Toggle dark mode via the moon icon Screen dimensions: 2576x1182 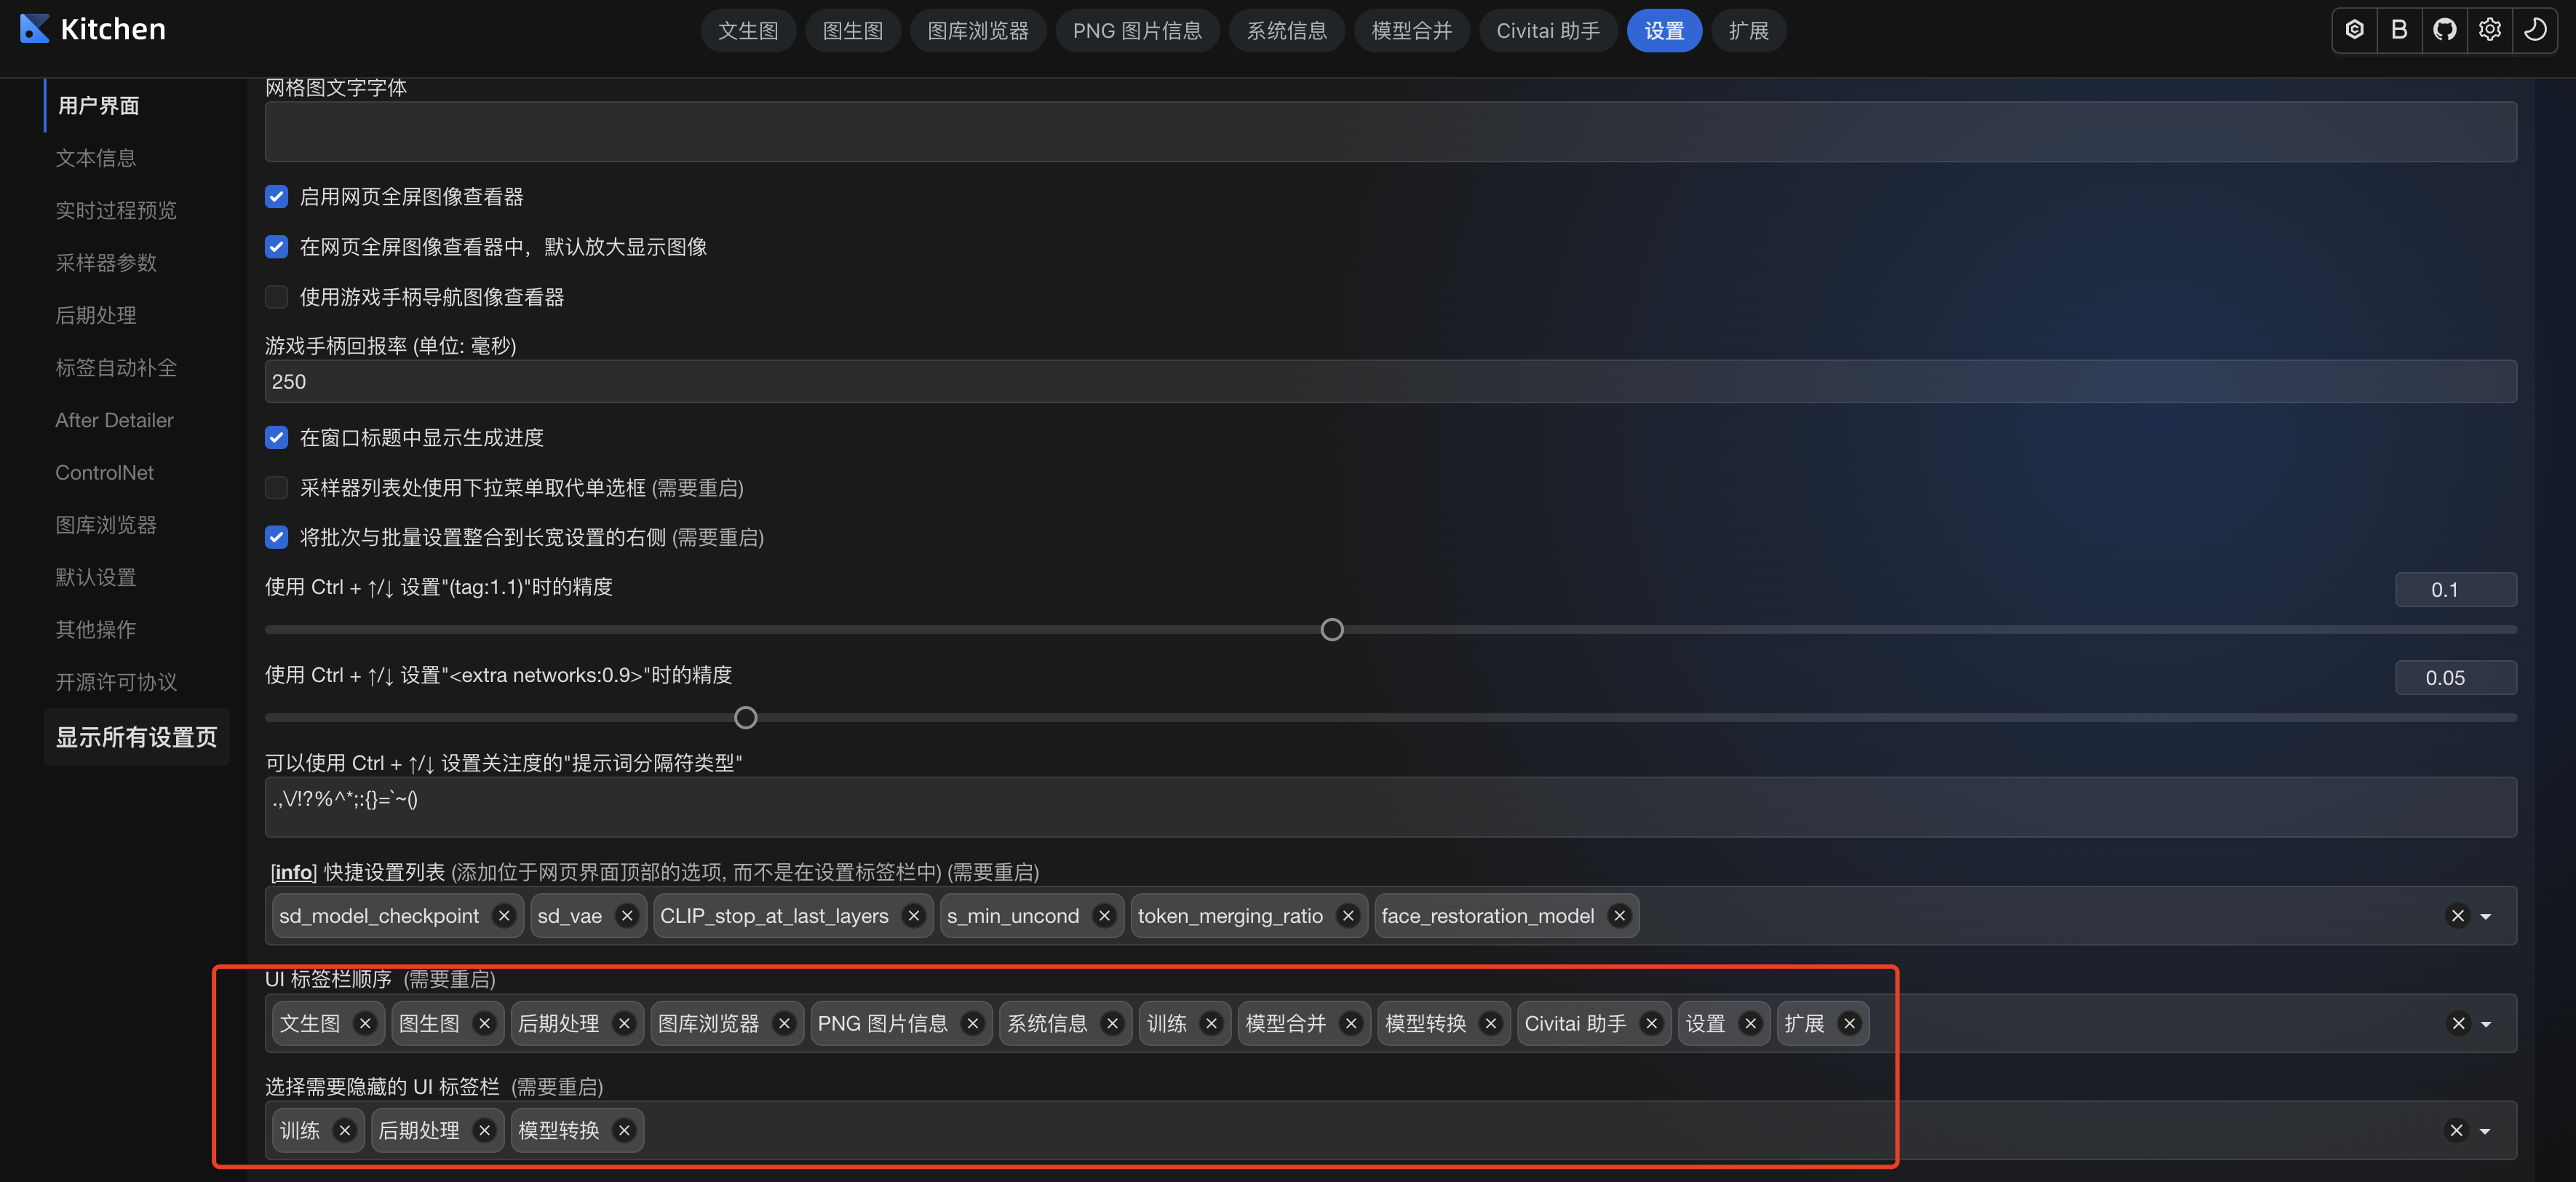2535,29
